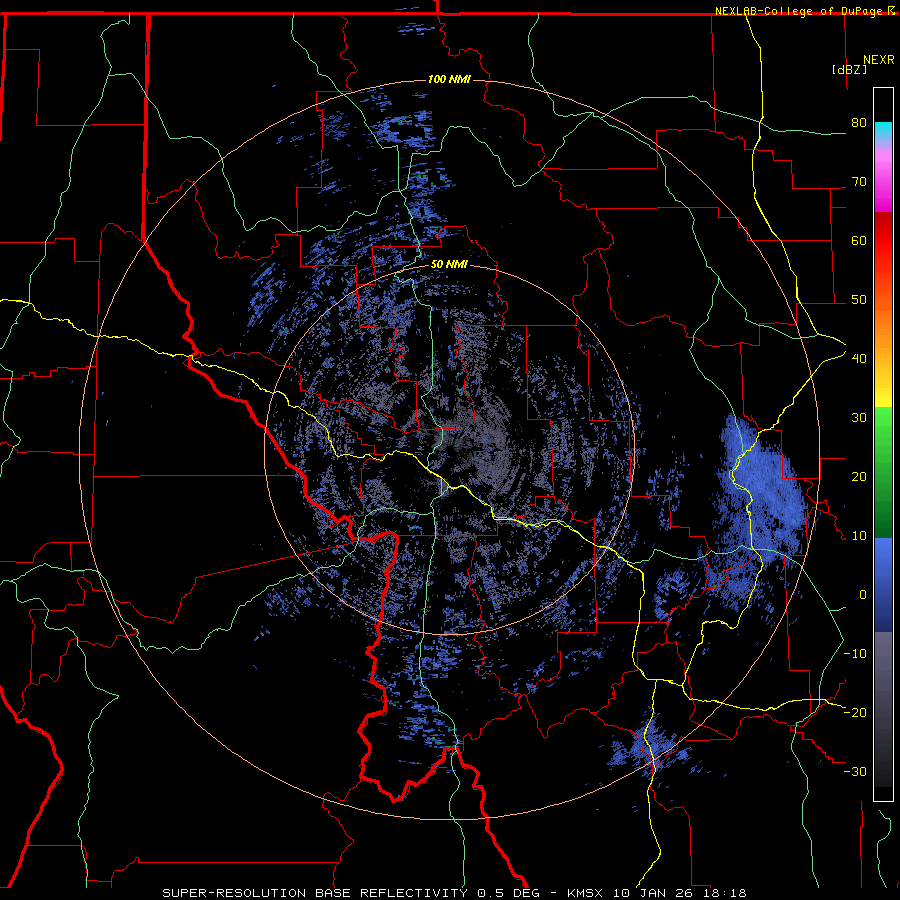Click the cyan top of the color bar
This screenshot has width=900, height=900.
pyautogui.click(x=883, y=131)
